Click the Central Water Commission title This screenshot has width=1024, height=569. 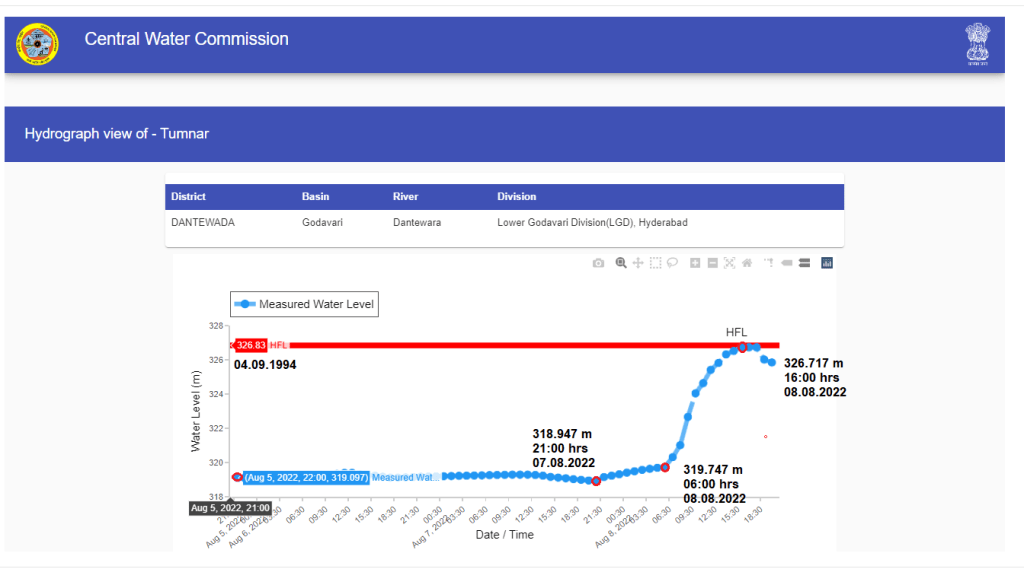(x=186, y=39)
